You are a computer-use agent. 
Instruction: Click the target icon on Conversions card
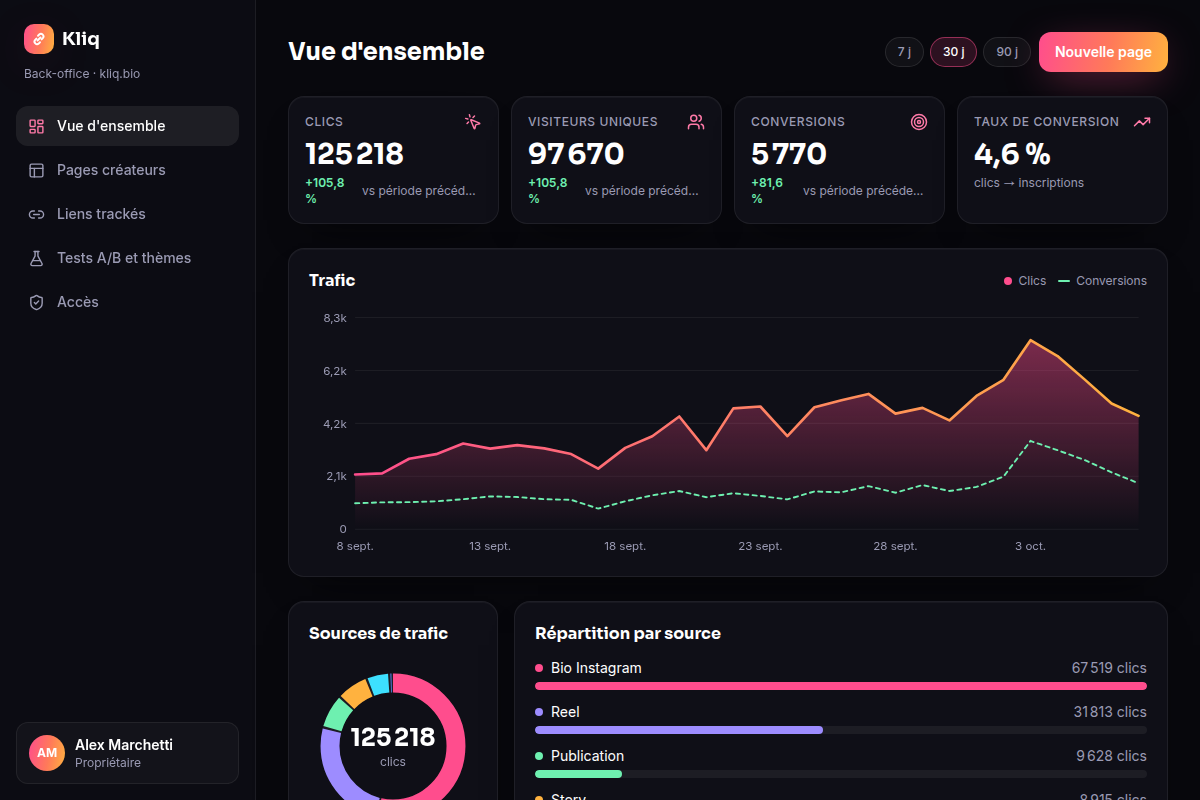click(919, 122)
